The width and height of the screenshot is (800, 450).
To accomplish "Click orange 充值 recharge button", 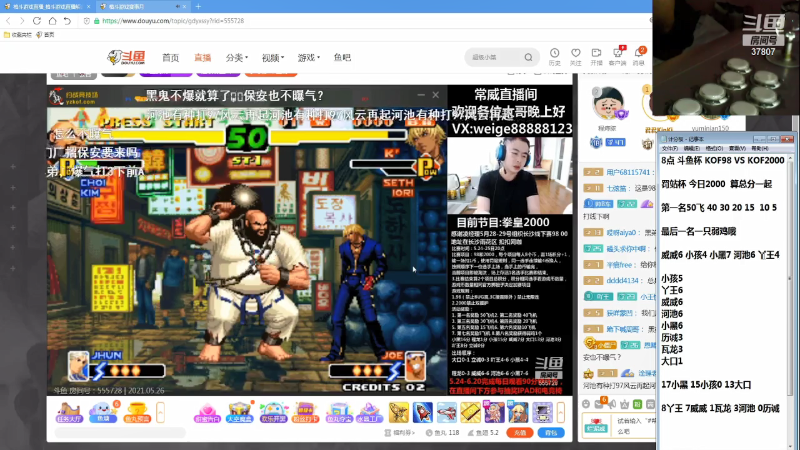I will click(x=520, y=433).
